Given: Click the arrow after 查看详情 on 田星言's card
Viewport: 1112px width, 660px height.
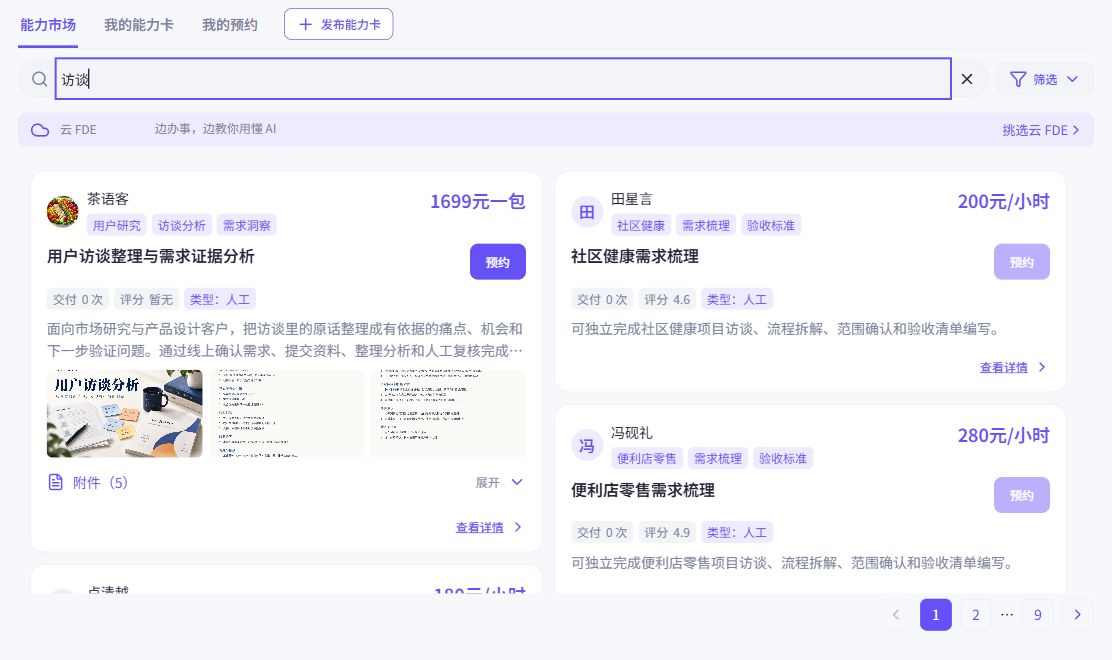Looking at the screenshot, I should click(x=1042, y=367).
